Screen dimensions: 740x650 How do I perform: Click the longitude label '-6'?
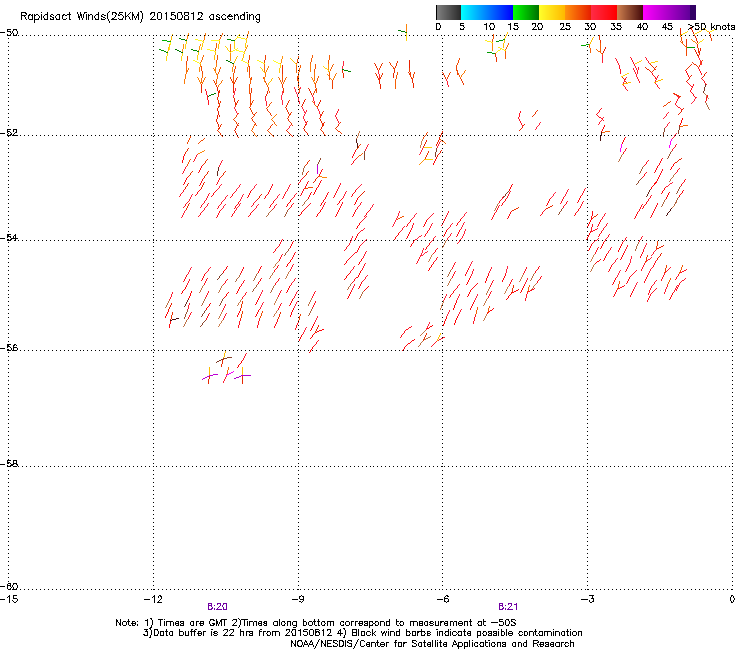pyautogui.click(x=442, y=599)
